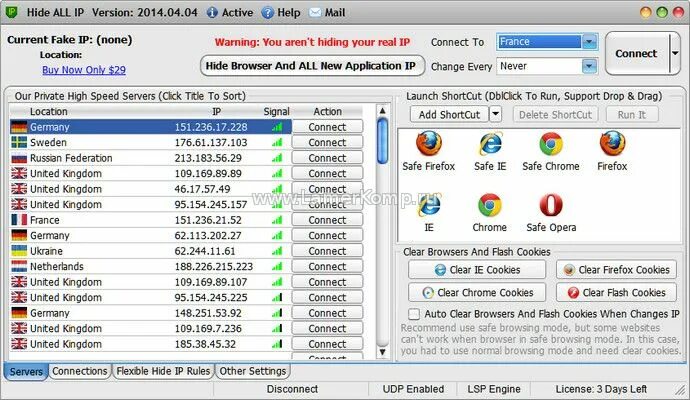Image resolution: width=690 pixels, height=400 pixels.
Task: Connect to Ukraine 62.244.11.61 server
Action: (327, 251)
